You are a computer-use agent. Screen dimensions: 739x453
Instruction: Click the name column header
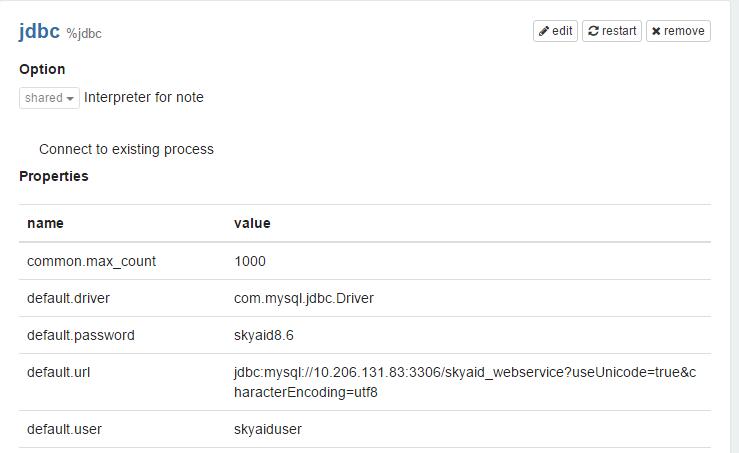click(45, 223)
